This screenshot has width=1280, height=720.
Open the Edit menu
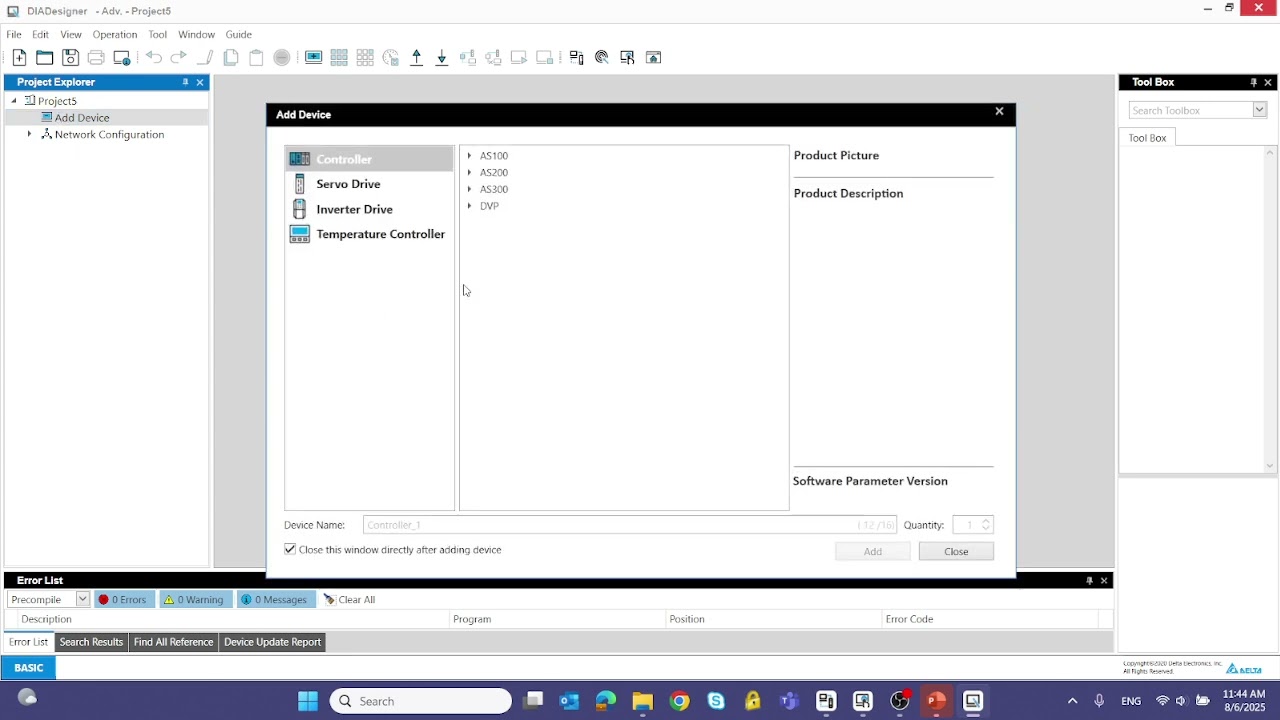[40, 34]
